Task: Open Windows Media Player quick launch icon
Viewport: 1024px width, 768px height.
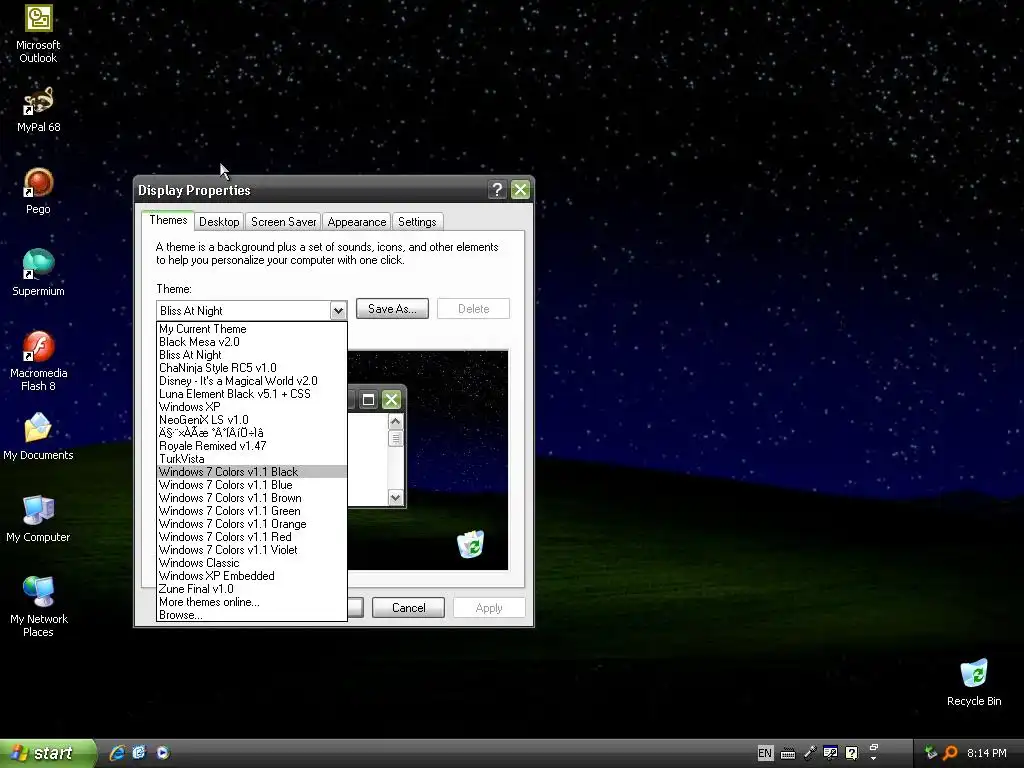Action: pyautogui.click(x=163, y=753)
